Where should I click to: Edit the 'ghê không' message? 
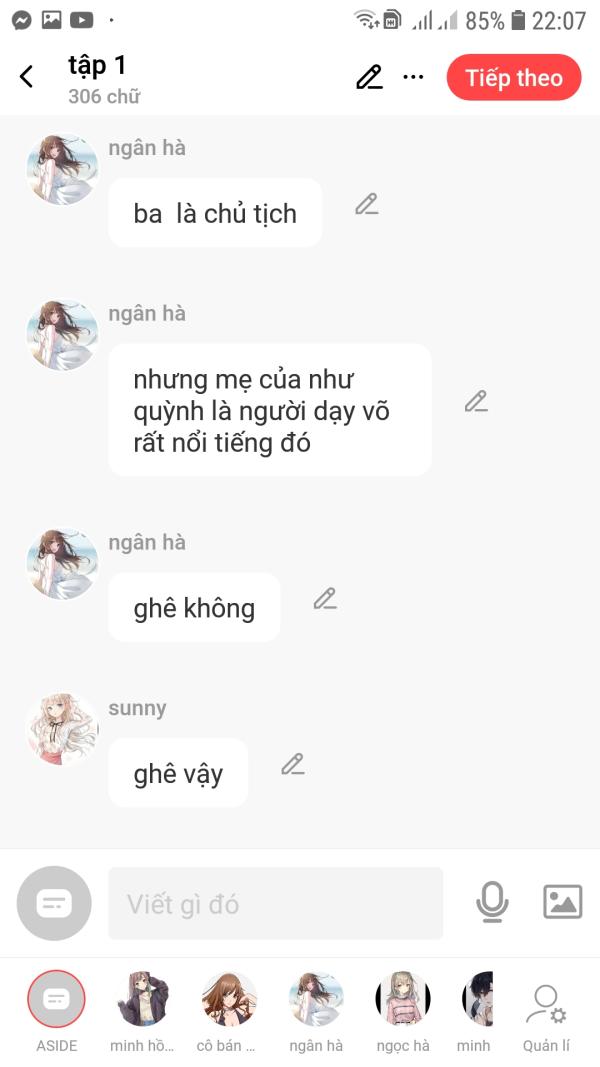(x=325, y=598)
